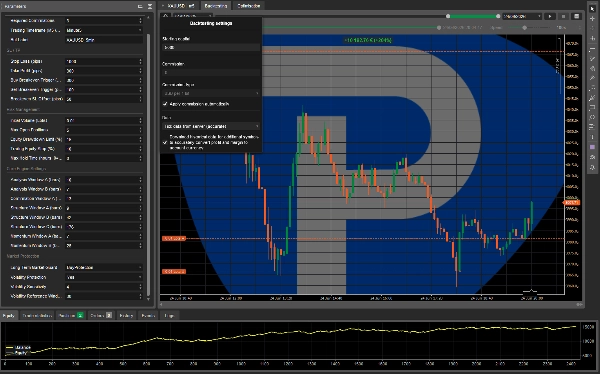
Task: Click the Structure Window C stepper arrows
Action: coord(140,227)
